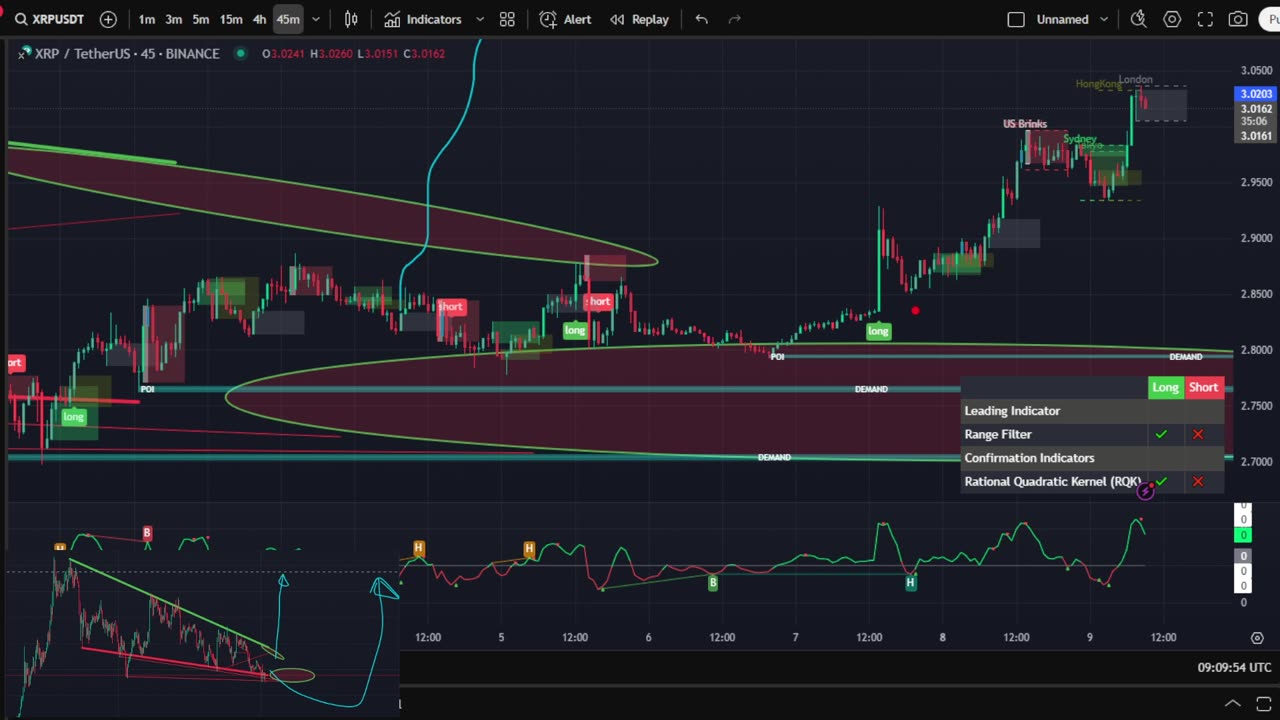
Task: Open the indicator templates grid icon
Action: point(507,19)
